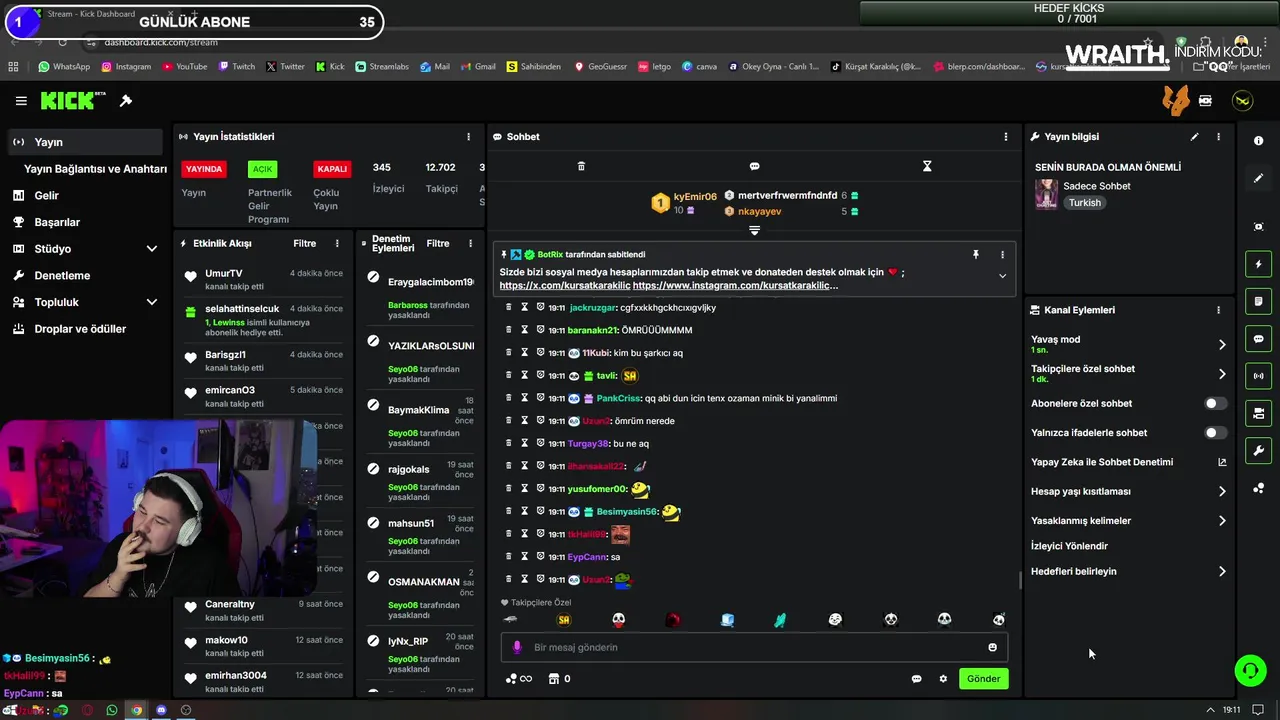The width and height of the screenshot is (1280, 720).
Task: Expand Topluluk section in left sidebar
Action: [x=152, y=302]
